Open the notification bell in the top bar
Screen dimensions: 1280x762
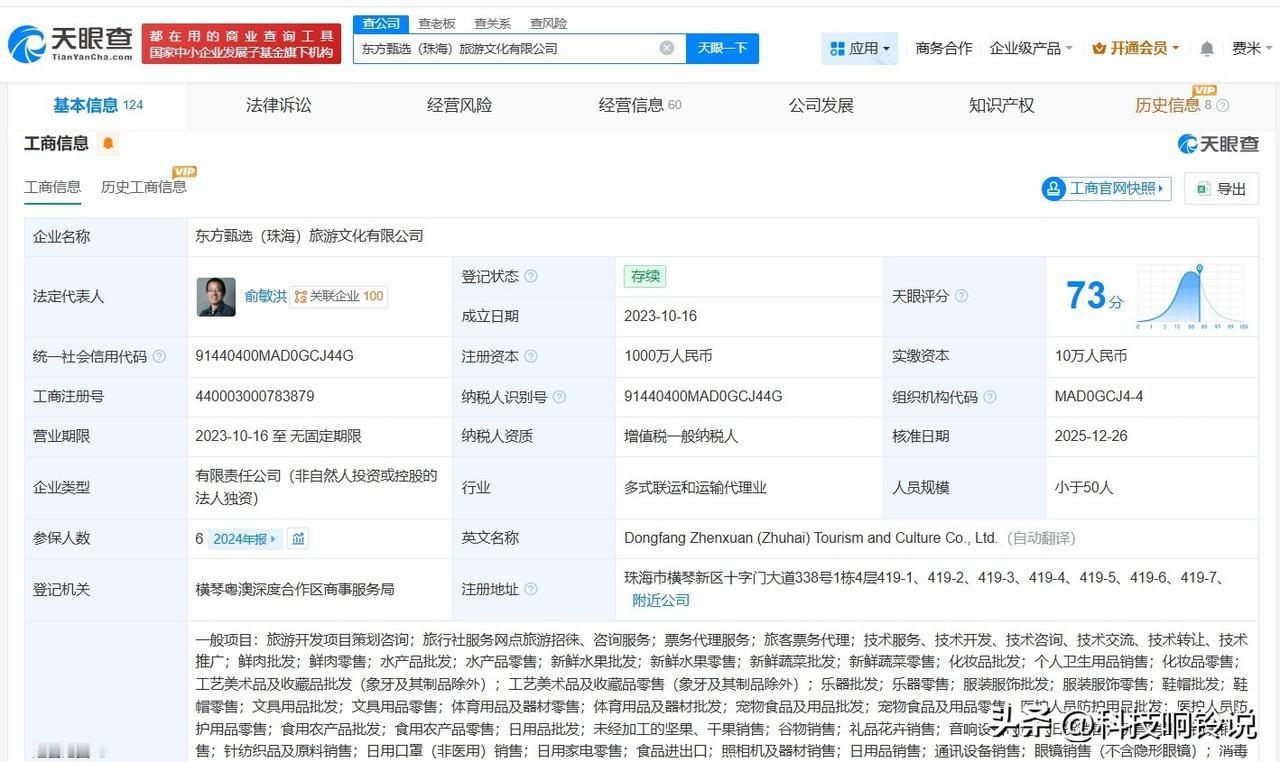tap(1207, 48)
